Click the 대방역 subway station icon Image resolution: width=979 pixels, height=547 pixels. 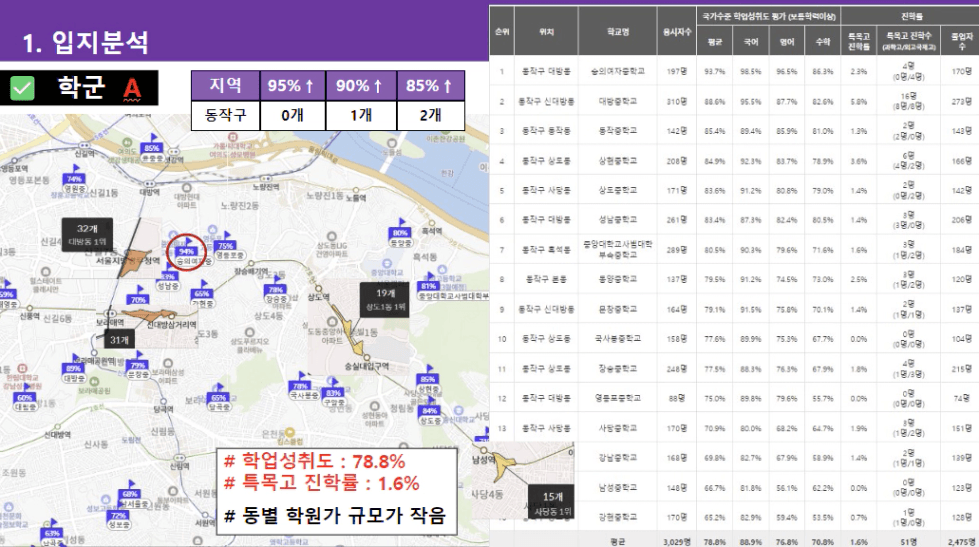pos(150,184)
